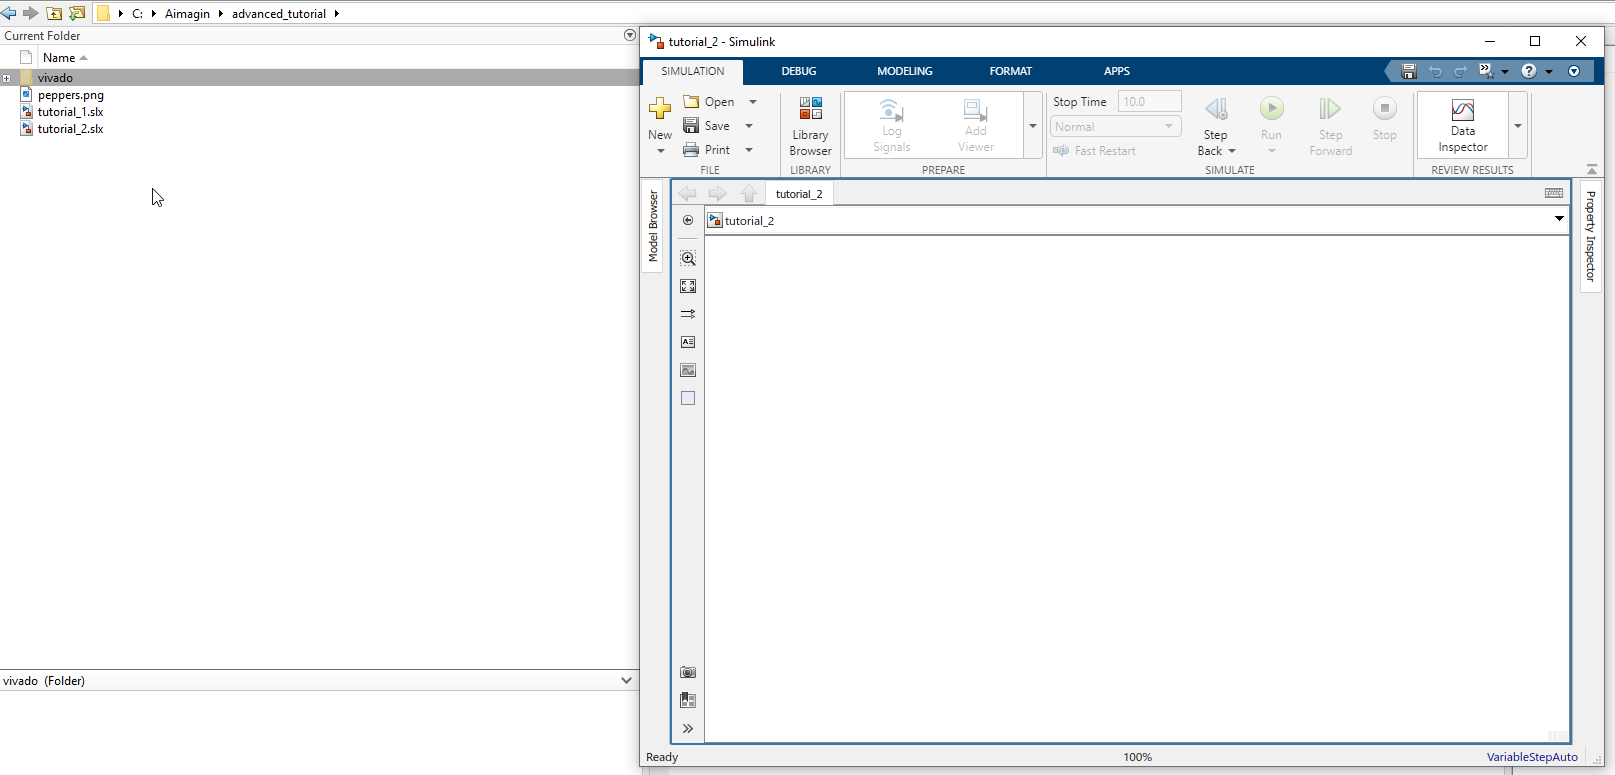Toggle the sample time display arrows icon
The width and height of the screenshot is (1615, 775).
point(688,314)
